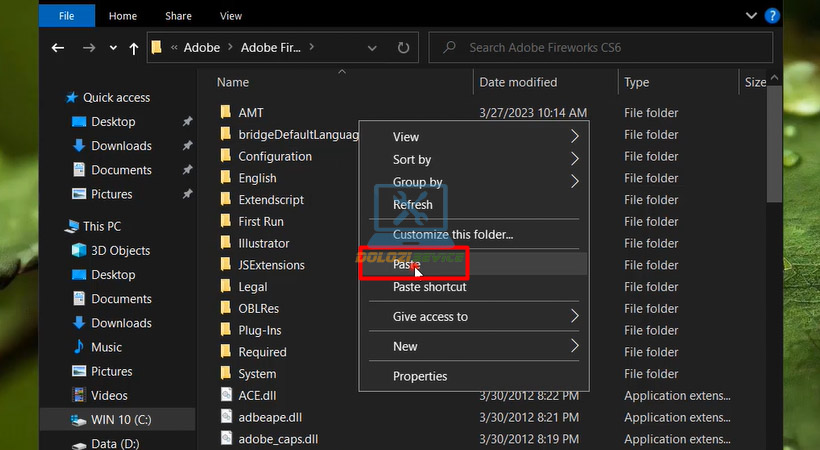820x450 pixels.
Task: Select the ACE.dll file
Action: pyautogui.click(x=256, y=395)
